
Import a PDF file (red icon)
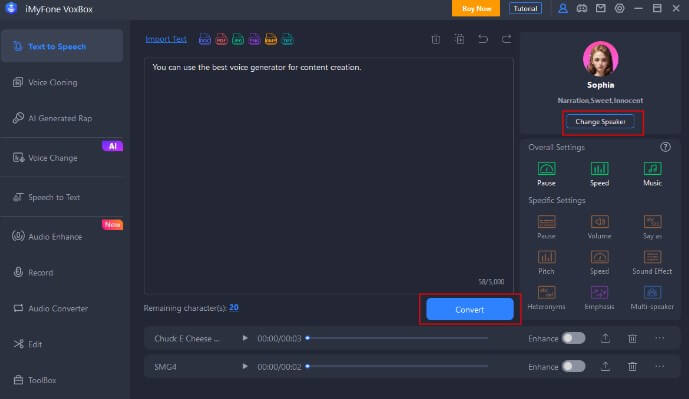(221, 40)
